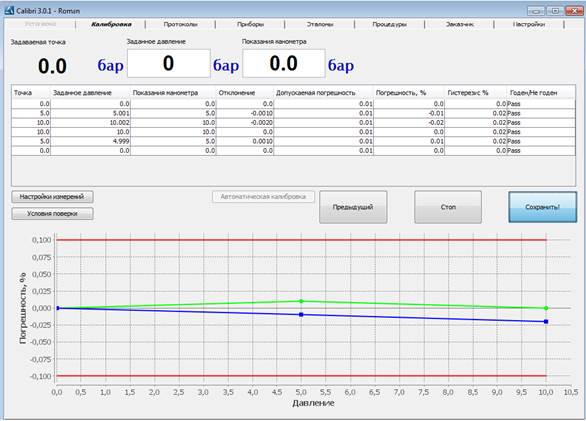Open the Настройки tab

[x=529, y=24]
